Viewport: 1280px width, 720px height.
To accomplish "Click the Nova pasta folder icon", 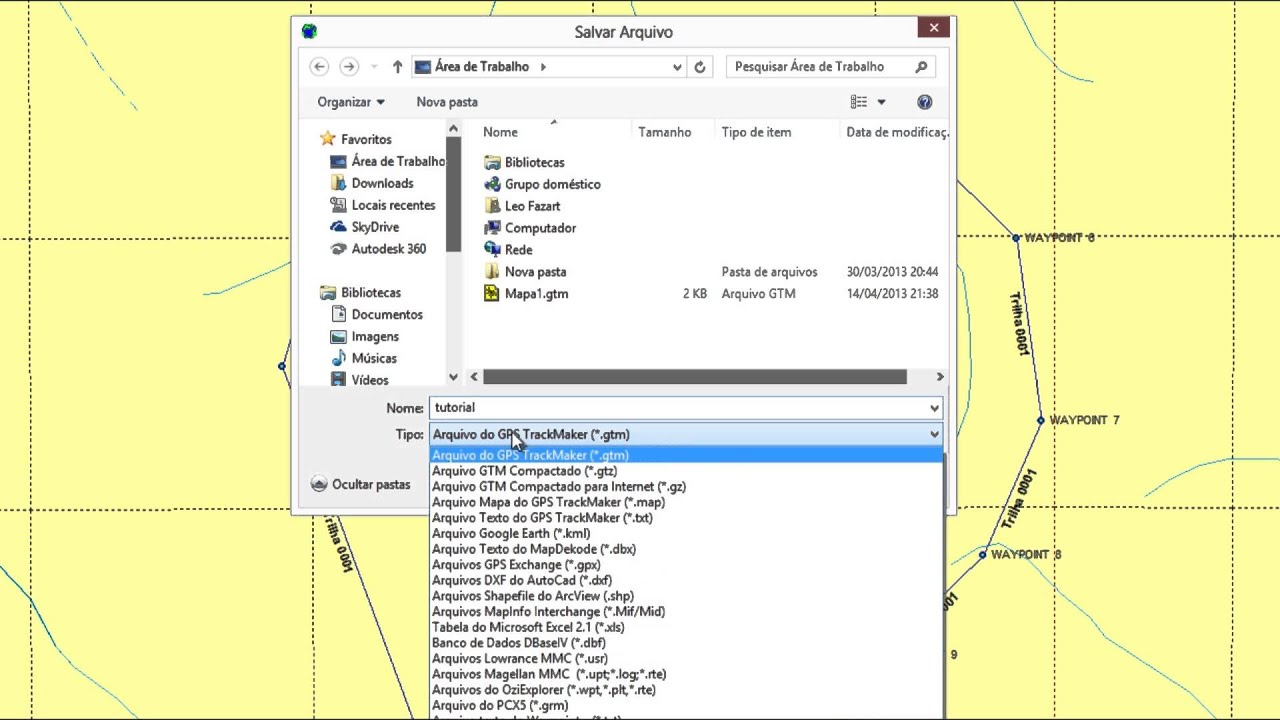I will click(492, 272).
